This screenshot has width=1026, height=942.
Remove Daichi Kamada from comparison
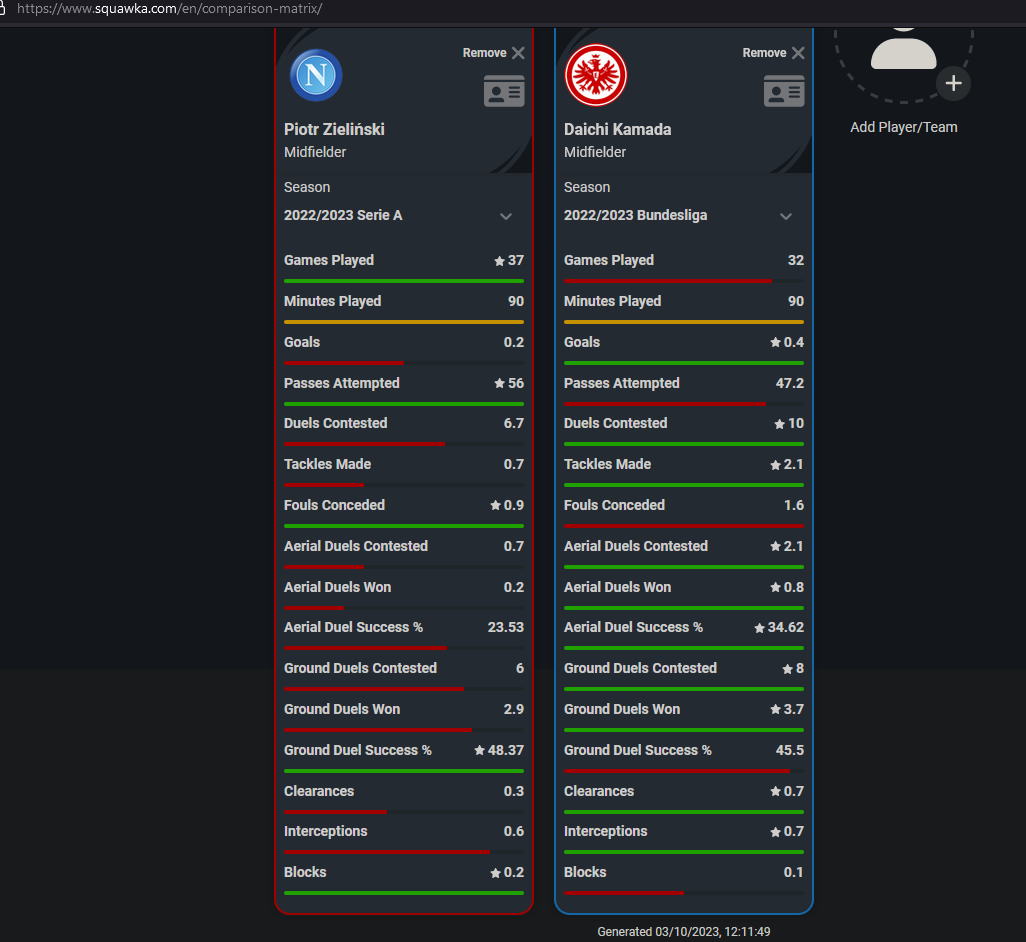773,53
